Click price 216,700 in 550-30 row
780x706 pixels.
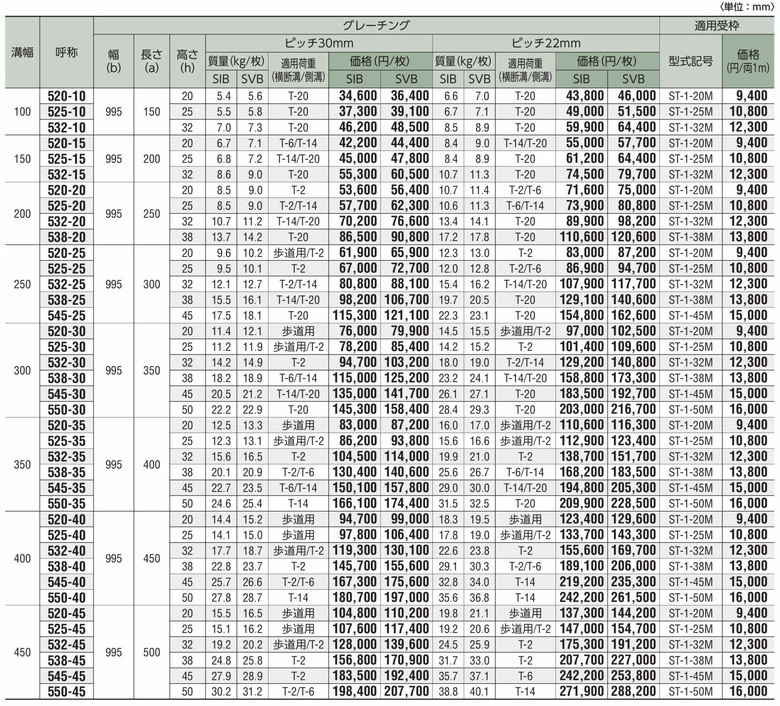click(x=634, y=409)
